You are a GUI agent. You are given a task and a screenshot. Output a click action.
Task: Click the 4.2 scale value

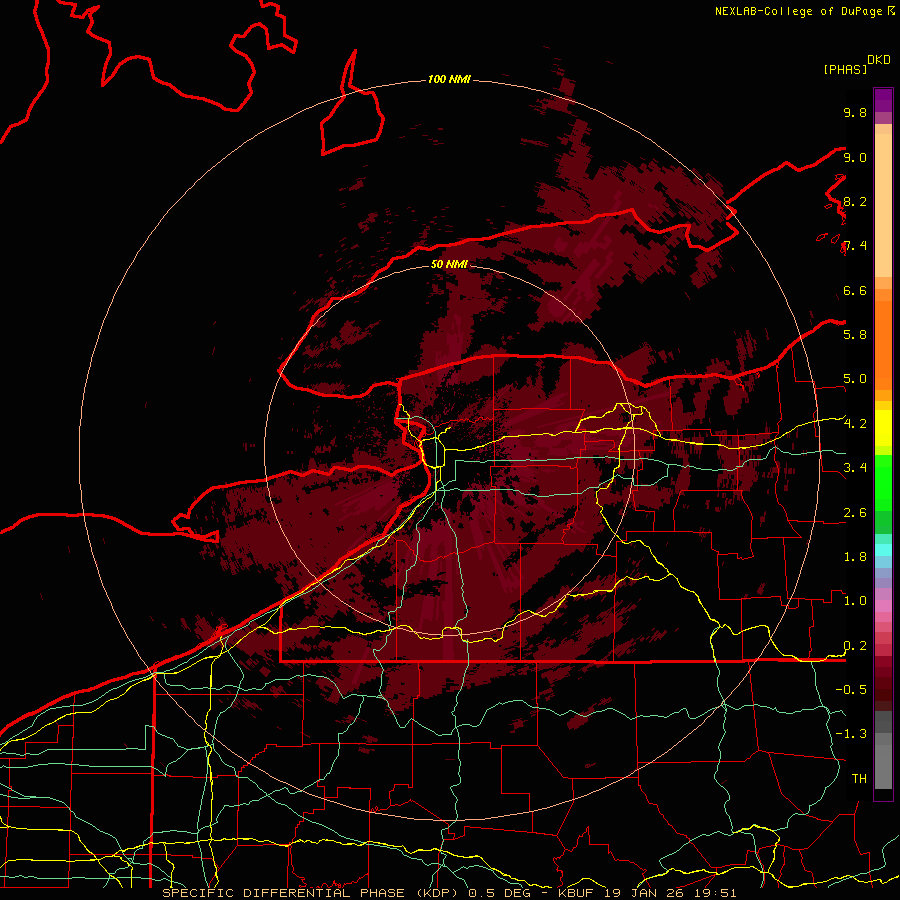point(855,424)
